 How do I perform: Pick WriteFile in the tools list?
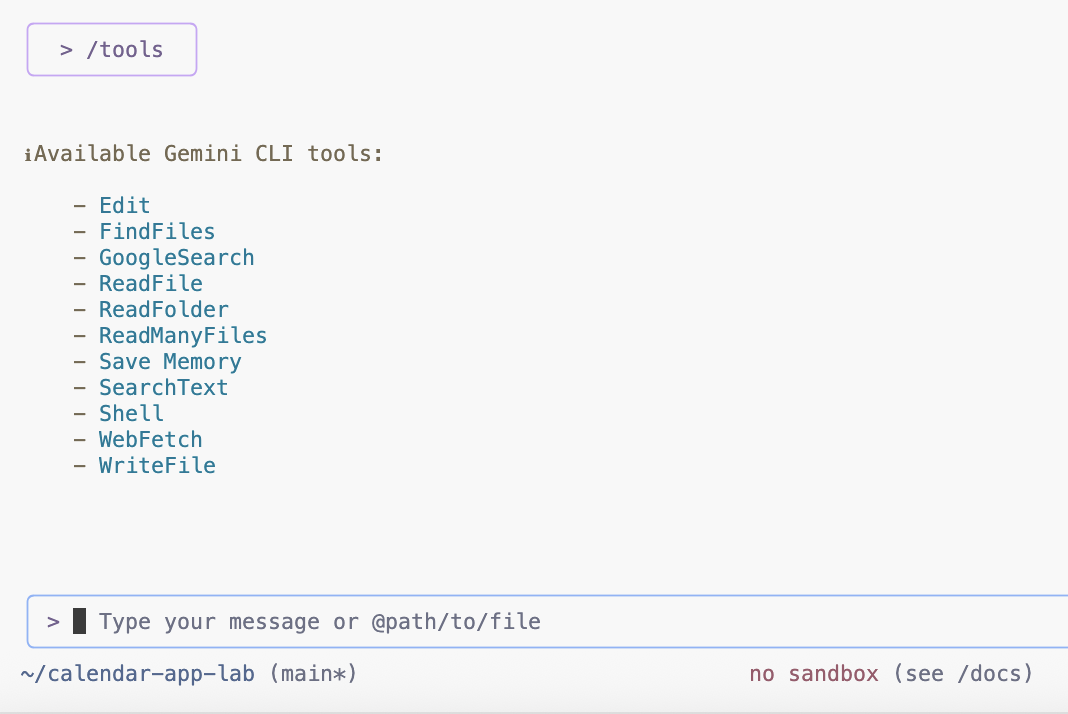click(157, 466)
